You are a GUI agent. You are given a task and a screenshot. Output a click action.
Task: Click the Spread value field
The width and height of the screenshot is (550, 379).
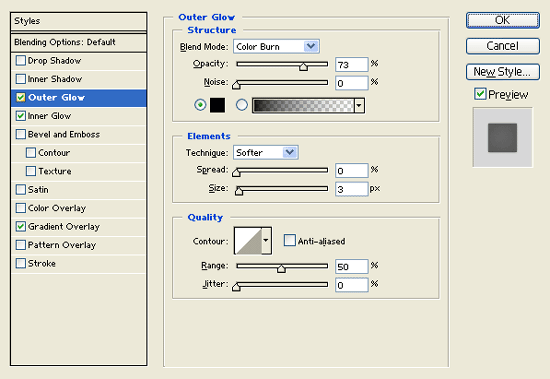tap(351, 171)
